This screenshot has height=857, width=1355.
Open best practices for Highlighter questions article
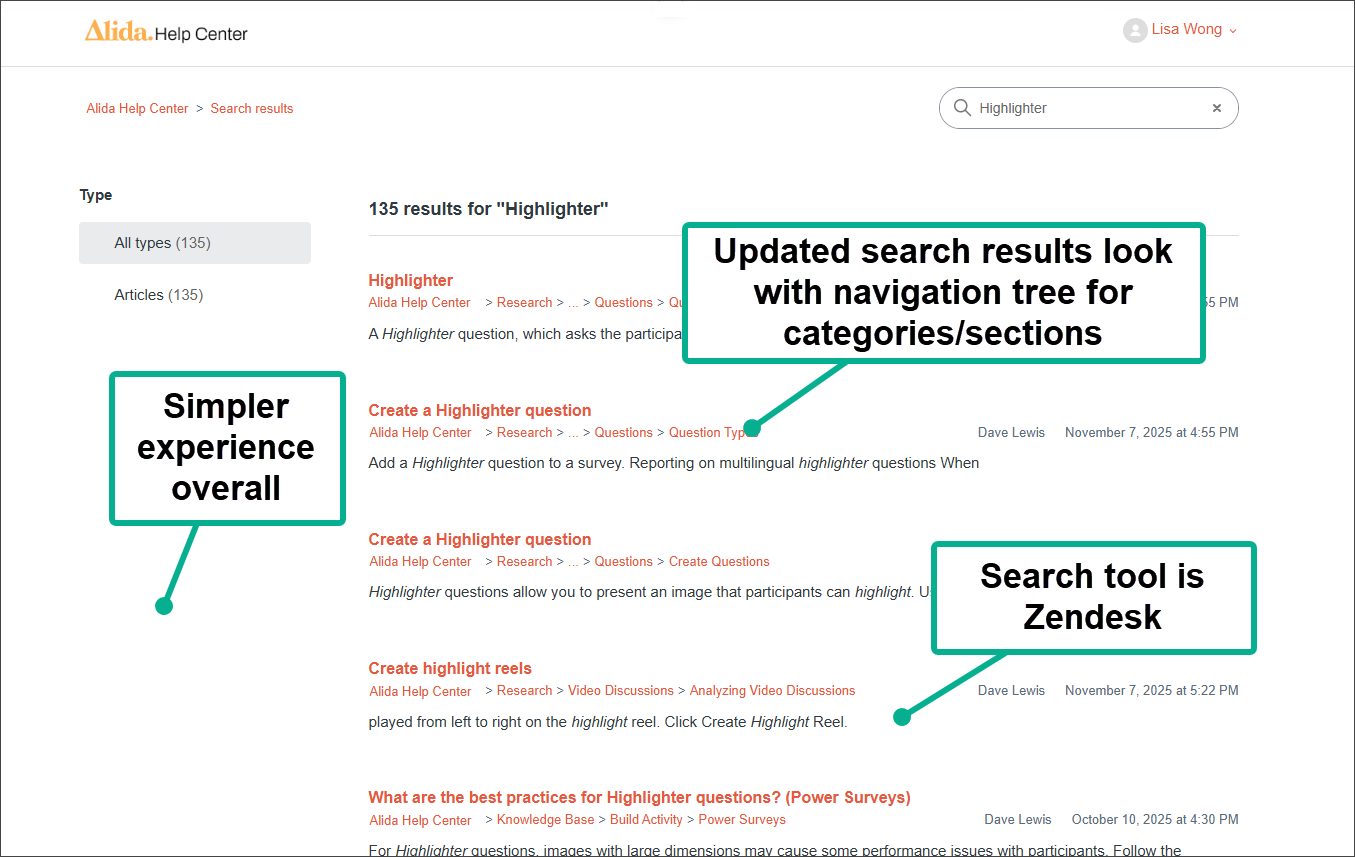640,797
